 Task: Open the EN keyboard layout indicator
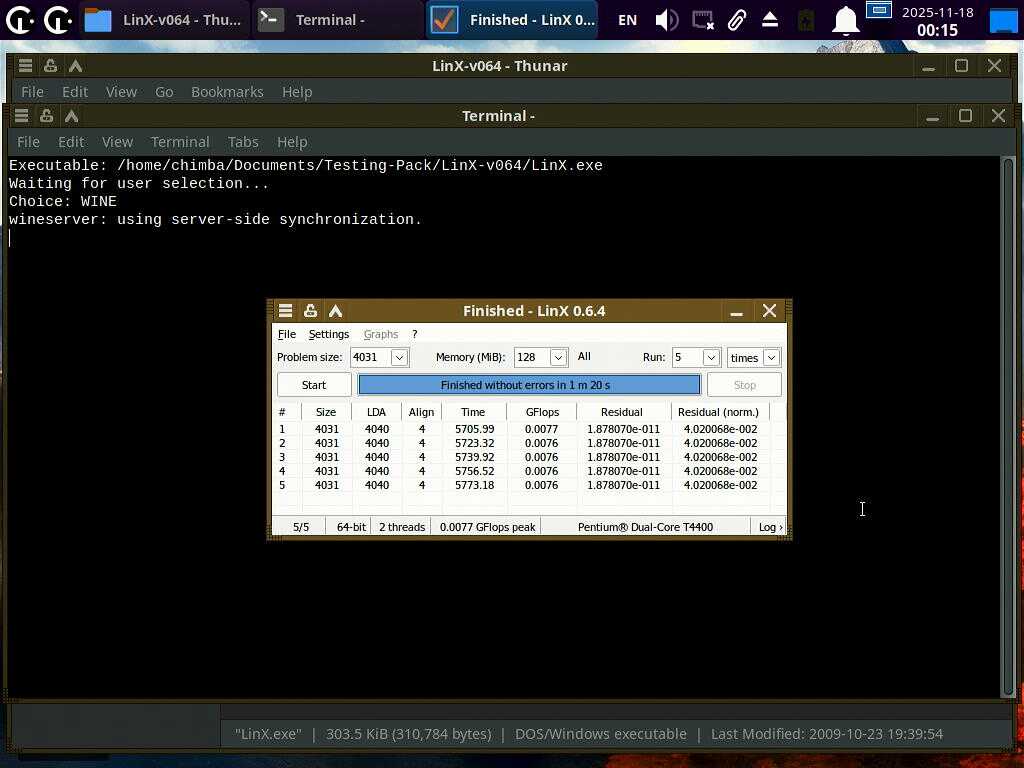point(627,20)
